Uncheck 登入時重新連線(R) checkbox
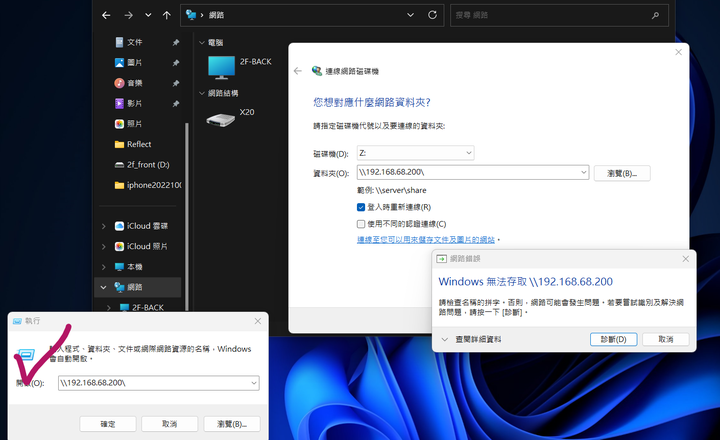Image resolution: width=720 pixels, height=440 pixels. [361, 207]
